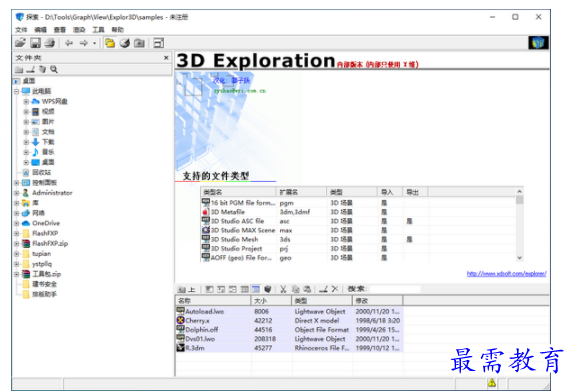Image resolution: width=572 pixels, height=392 pixels.
Task: Click the file types list scrollbar down arrow
Action: pyautogui.click(x=519, y=257)
